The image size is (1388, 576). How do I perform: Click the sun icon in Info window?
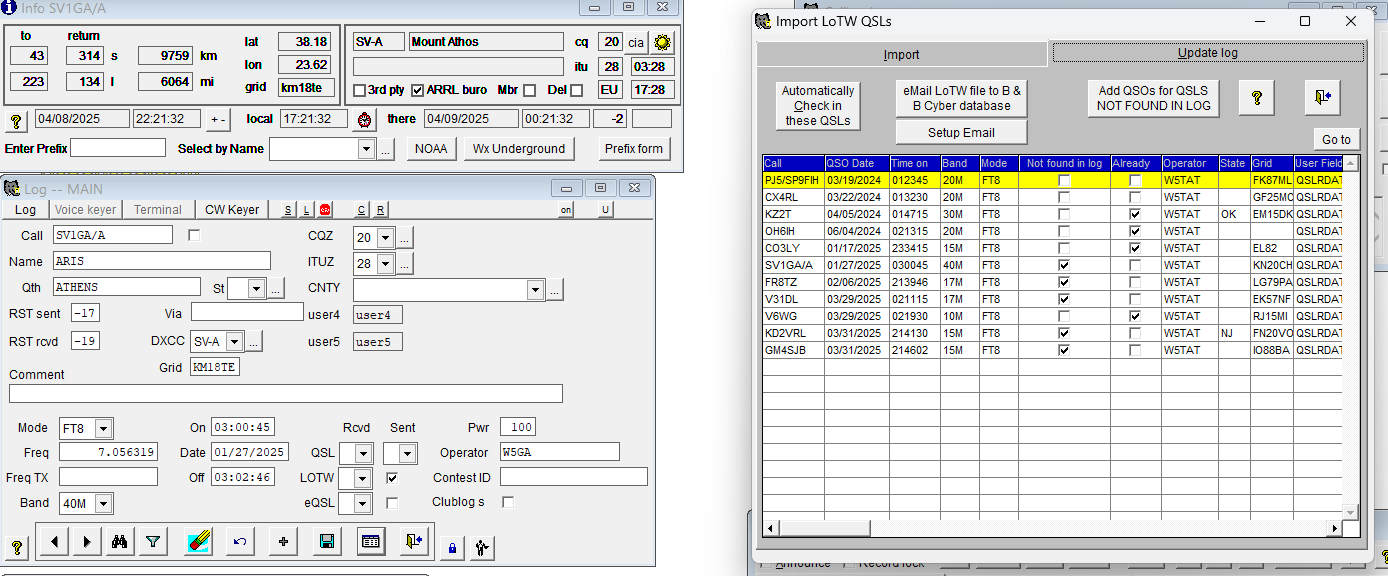tap(662, 42)
